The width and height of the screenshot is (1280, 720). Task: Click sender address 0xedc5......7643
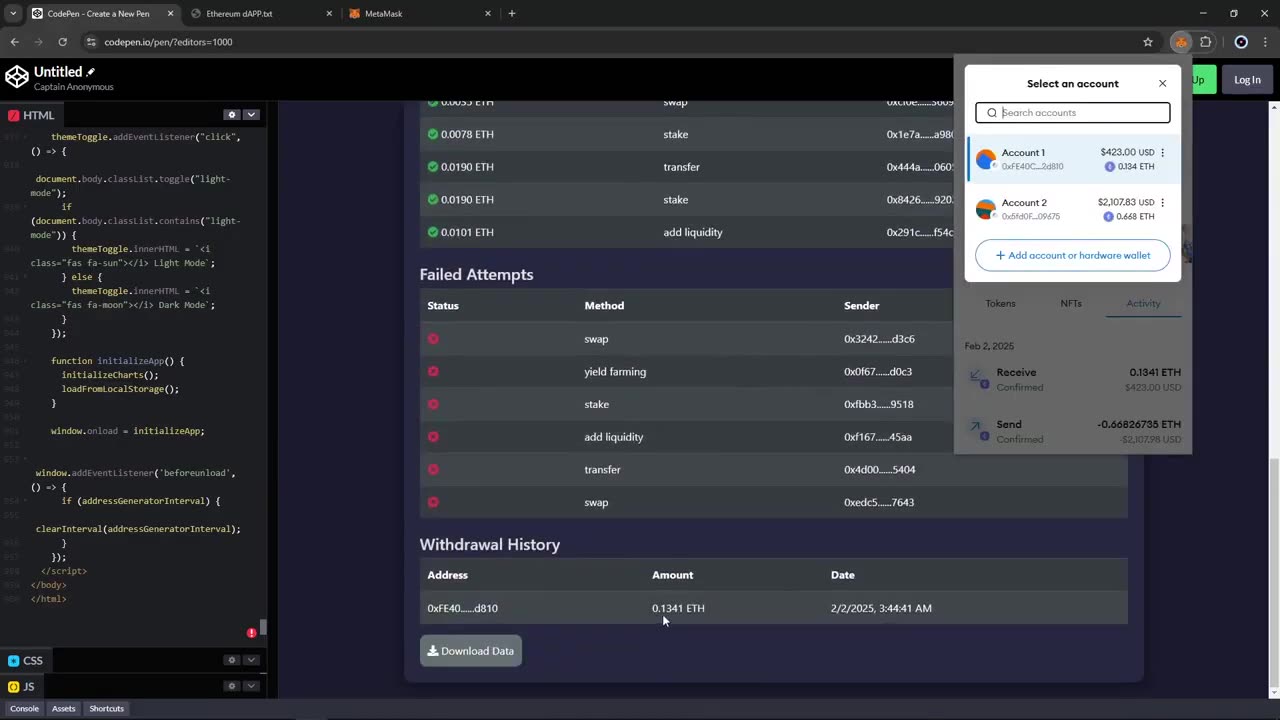point(879,502)
